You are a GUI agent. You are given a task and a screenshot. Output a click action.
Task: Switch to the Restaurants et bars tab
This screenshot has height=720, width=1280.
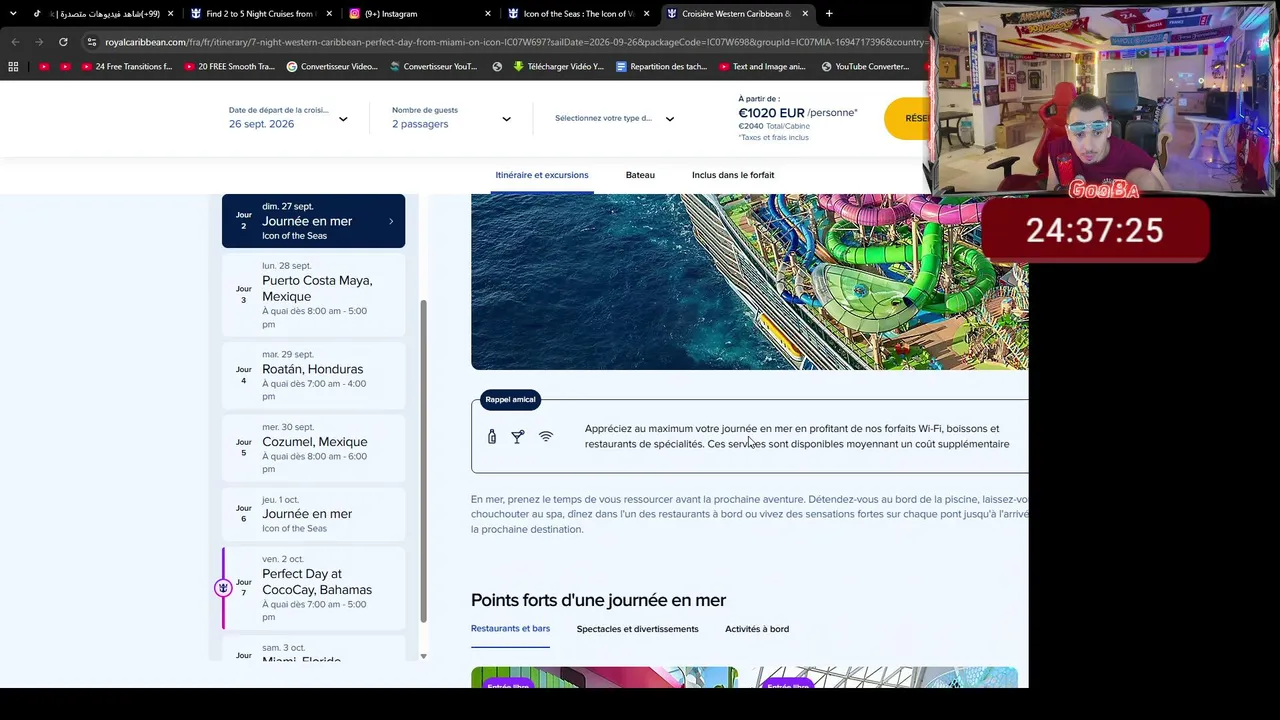[510, 629]
